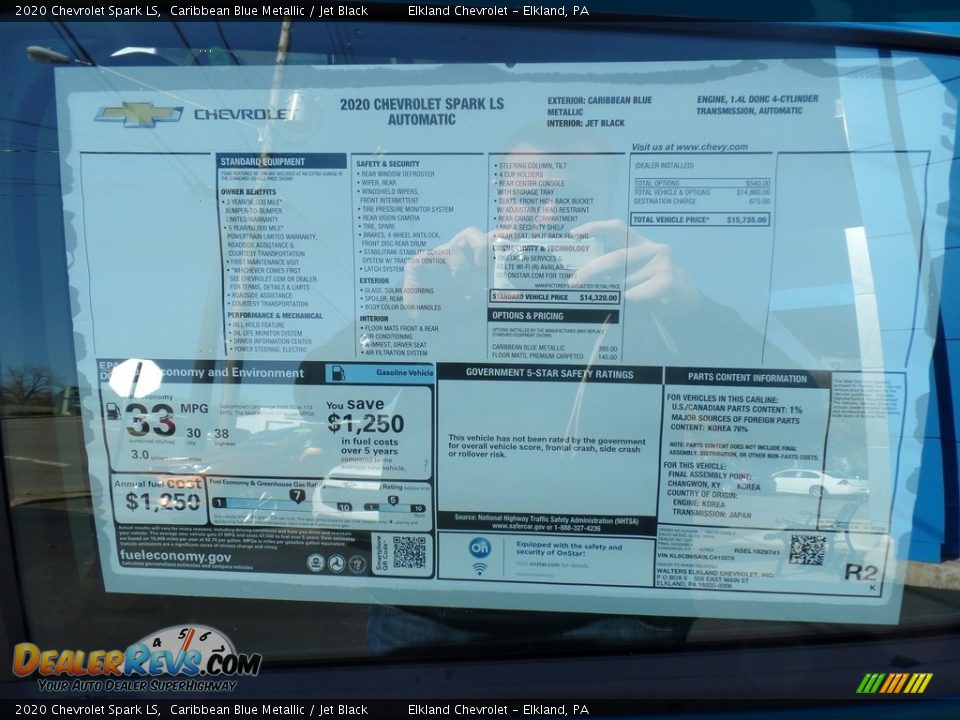Tap the Wi-Fi signal icon under OnStar
Viewport: 960px width, 720px height.
tap(479, 570)
